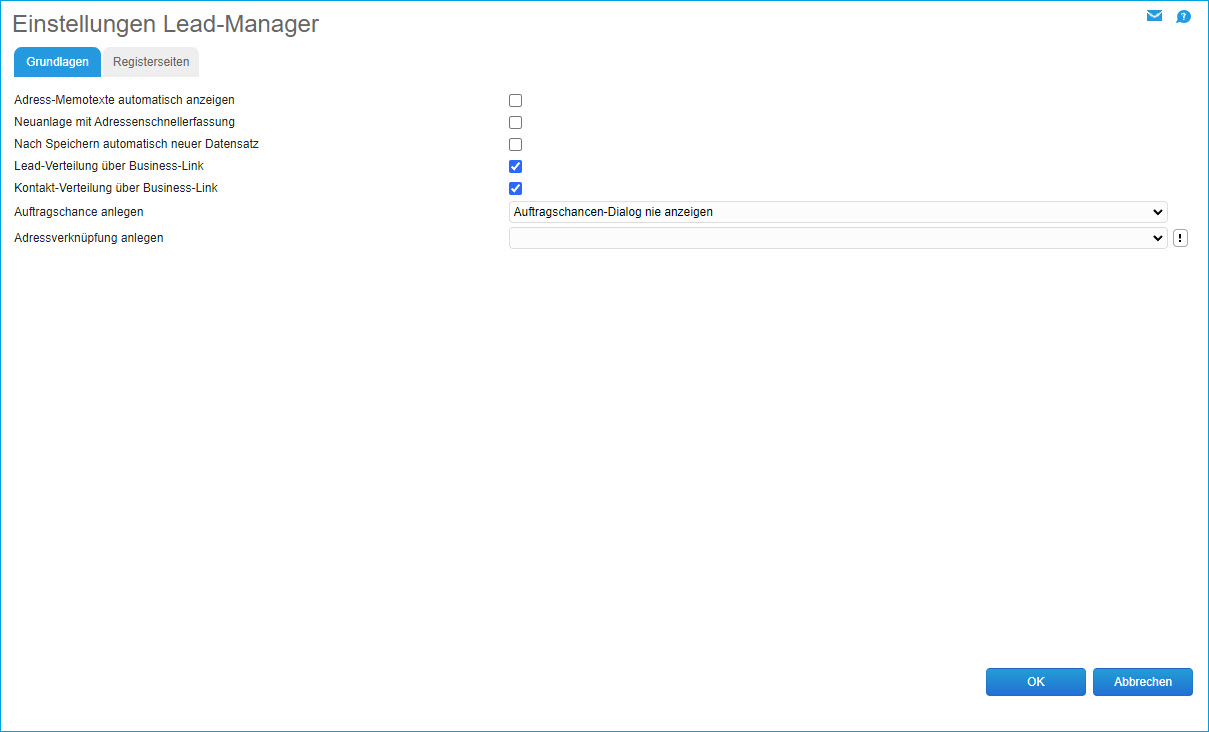Disable Lead-Verteilung über Business-Link

515,166
